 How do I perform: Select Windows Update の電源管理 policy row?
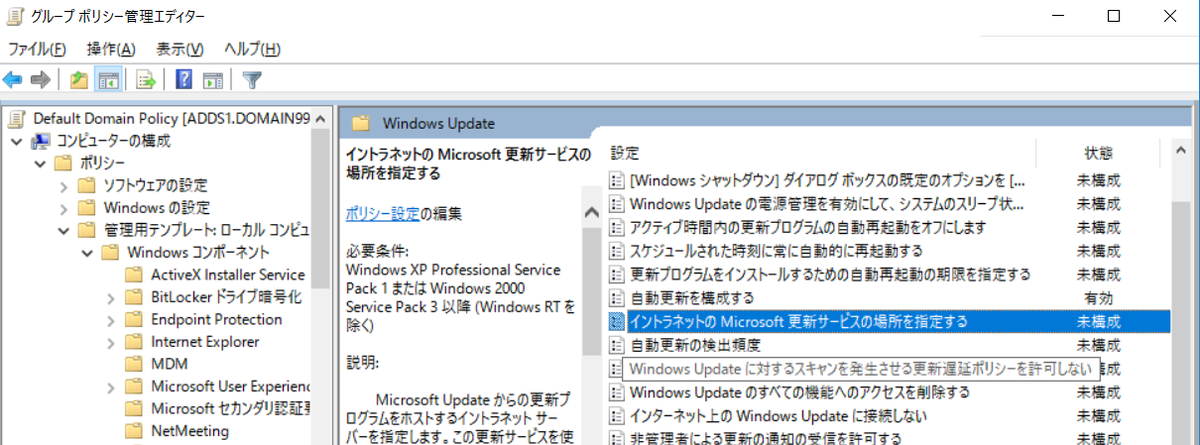click(828, 204)
